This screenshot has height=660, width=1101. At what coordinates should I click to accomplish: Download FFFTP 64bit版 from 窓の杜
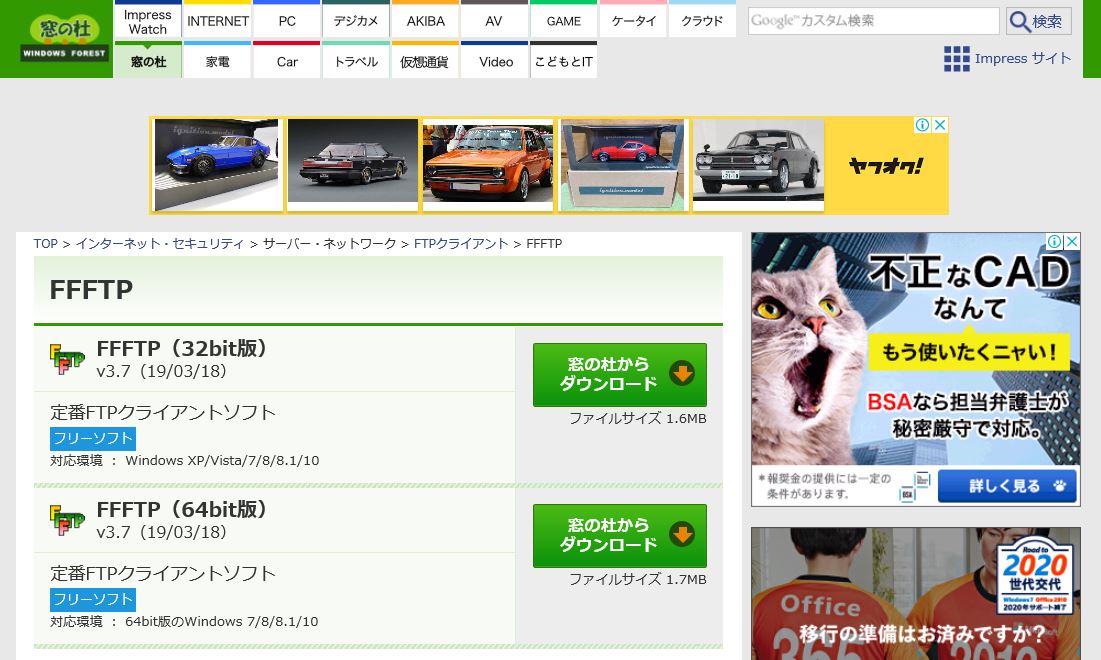(620, 536)
